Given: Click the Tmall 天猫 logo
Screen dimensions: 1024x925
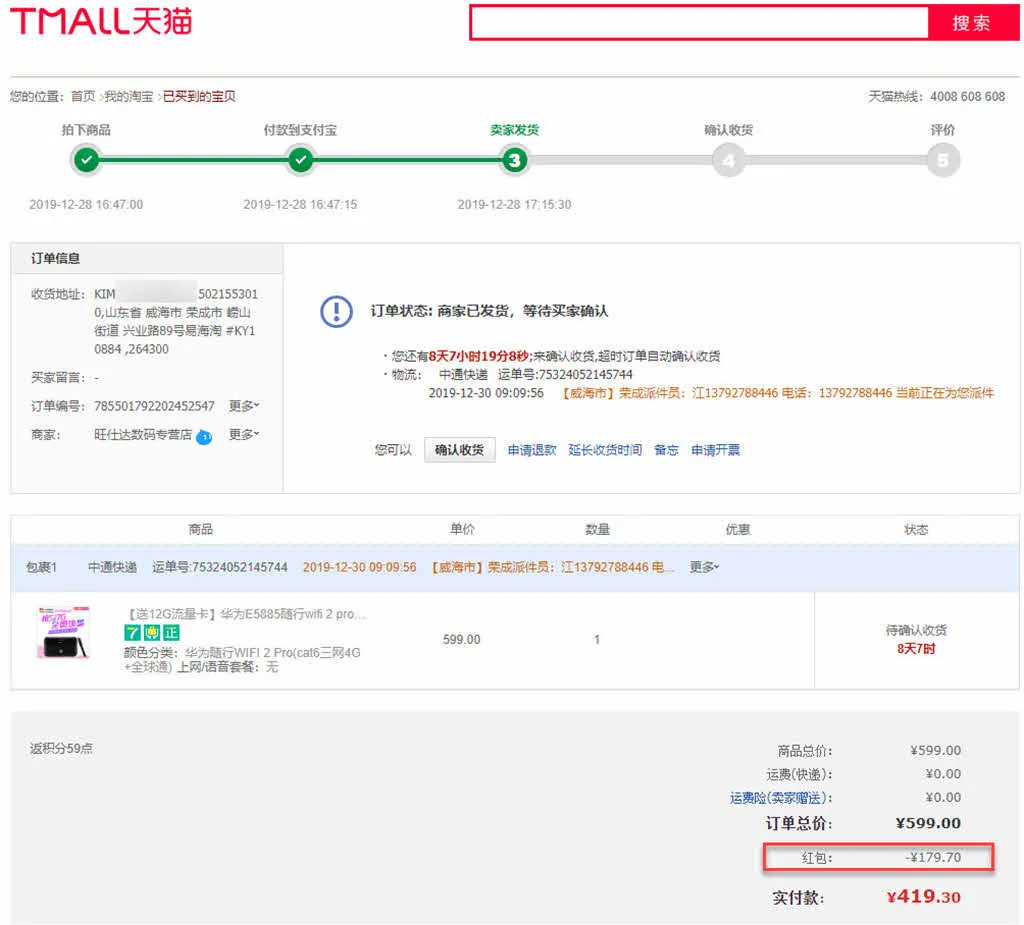Looking at the screenshot, I should point(100,21).
